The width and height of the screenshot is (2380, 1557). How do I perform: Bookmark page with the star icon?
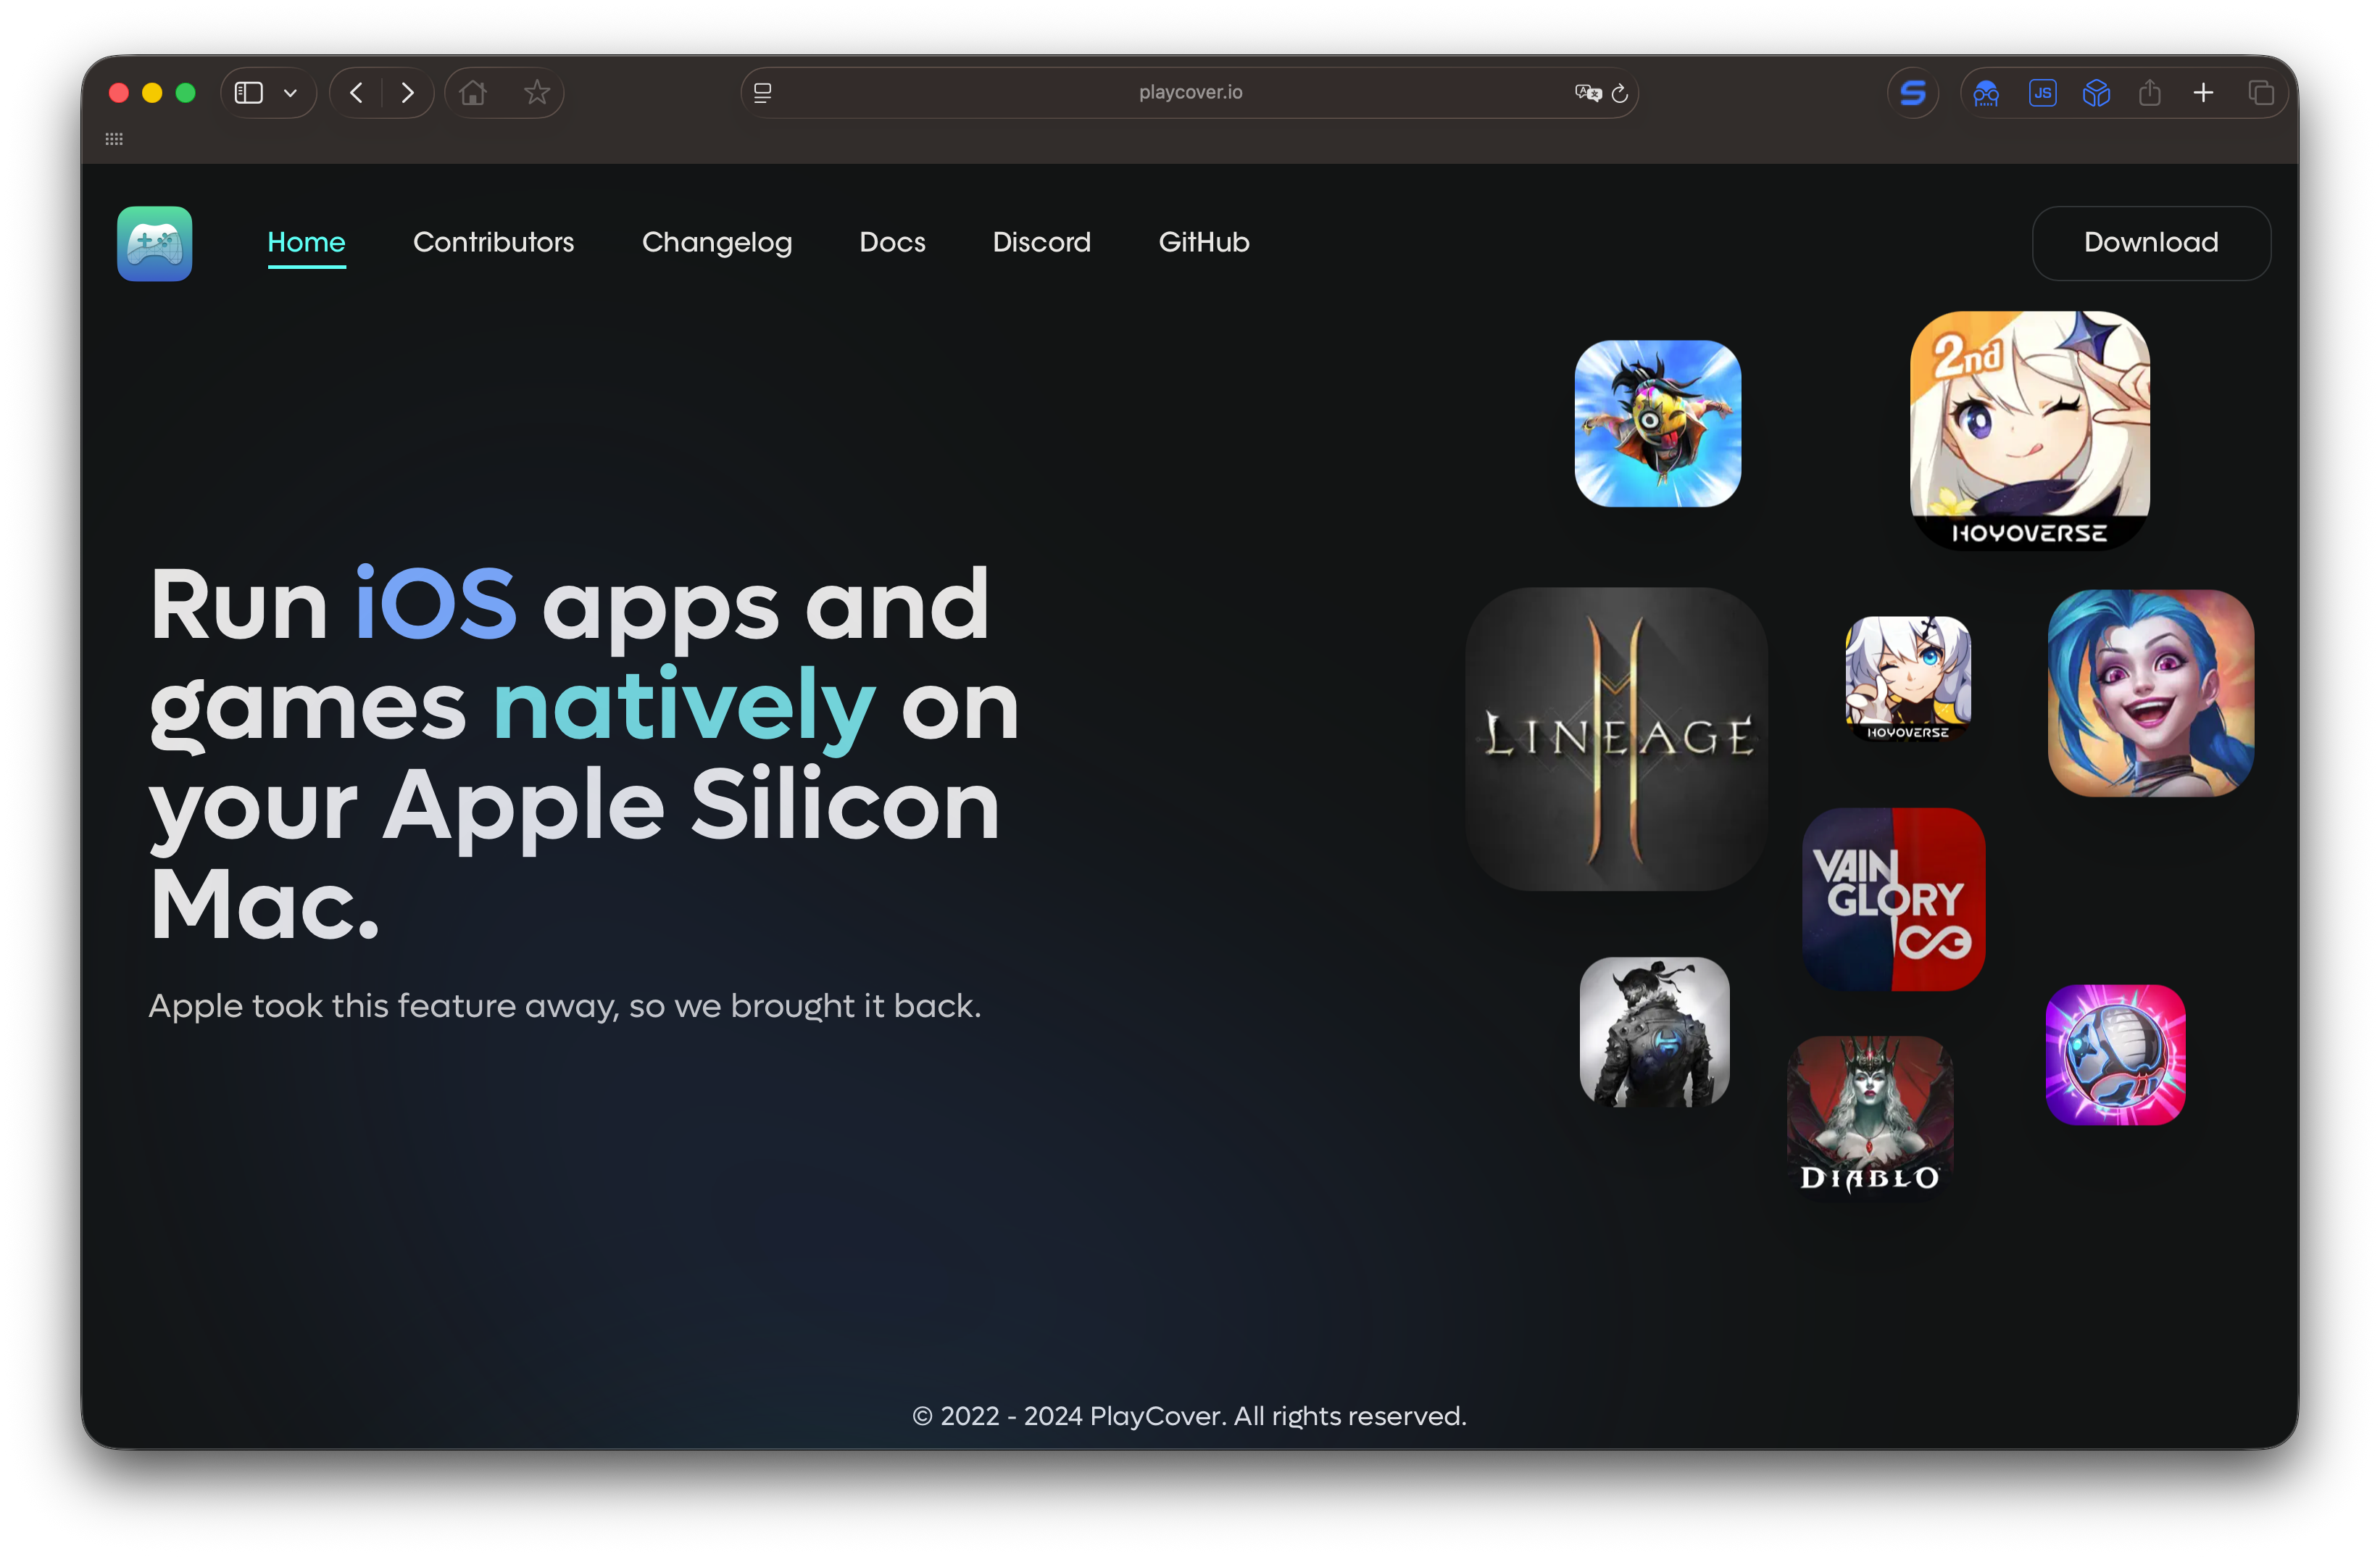coord(537,93)
